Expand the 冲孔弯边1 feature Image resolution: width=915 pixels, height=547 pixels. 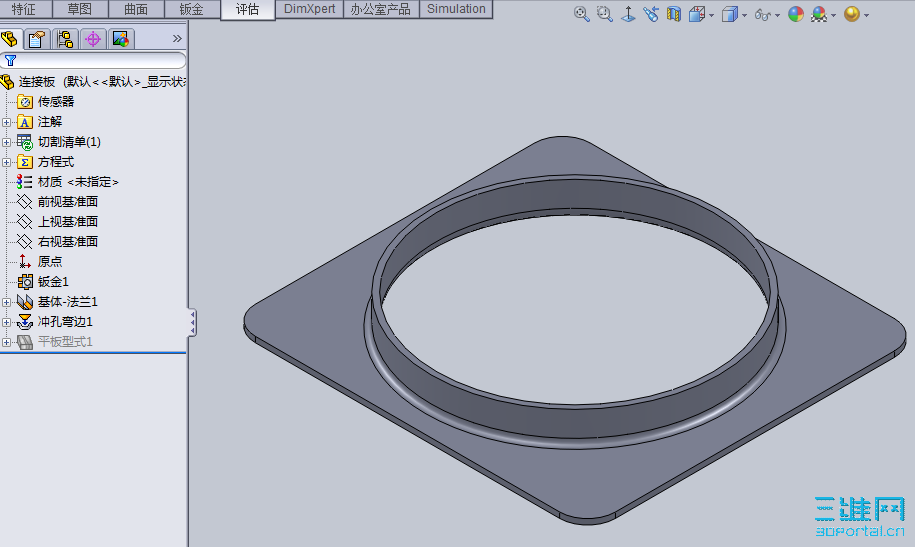point(6,322)
